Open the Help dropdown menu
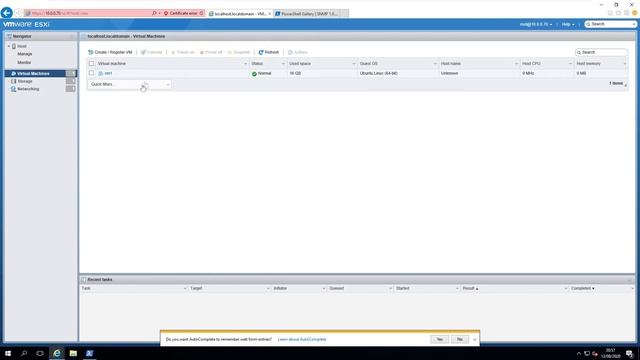Viewport: 640px width, 360px height. pyautogui.click(x=568, y=24)
